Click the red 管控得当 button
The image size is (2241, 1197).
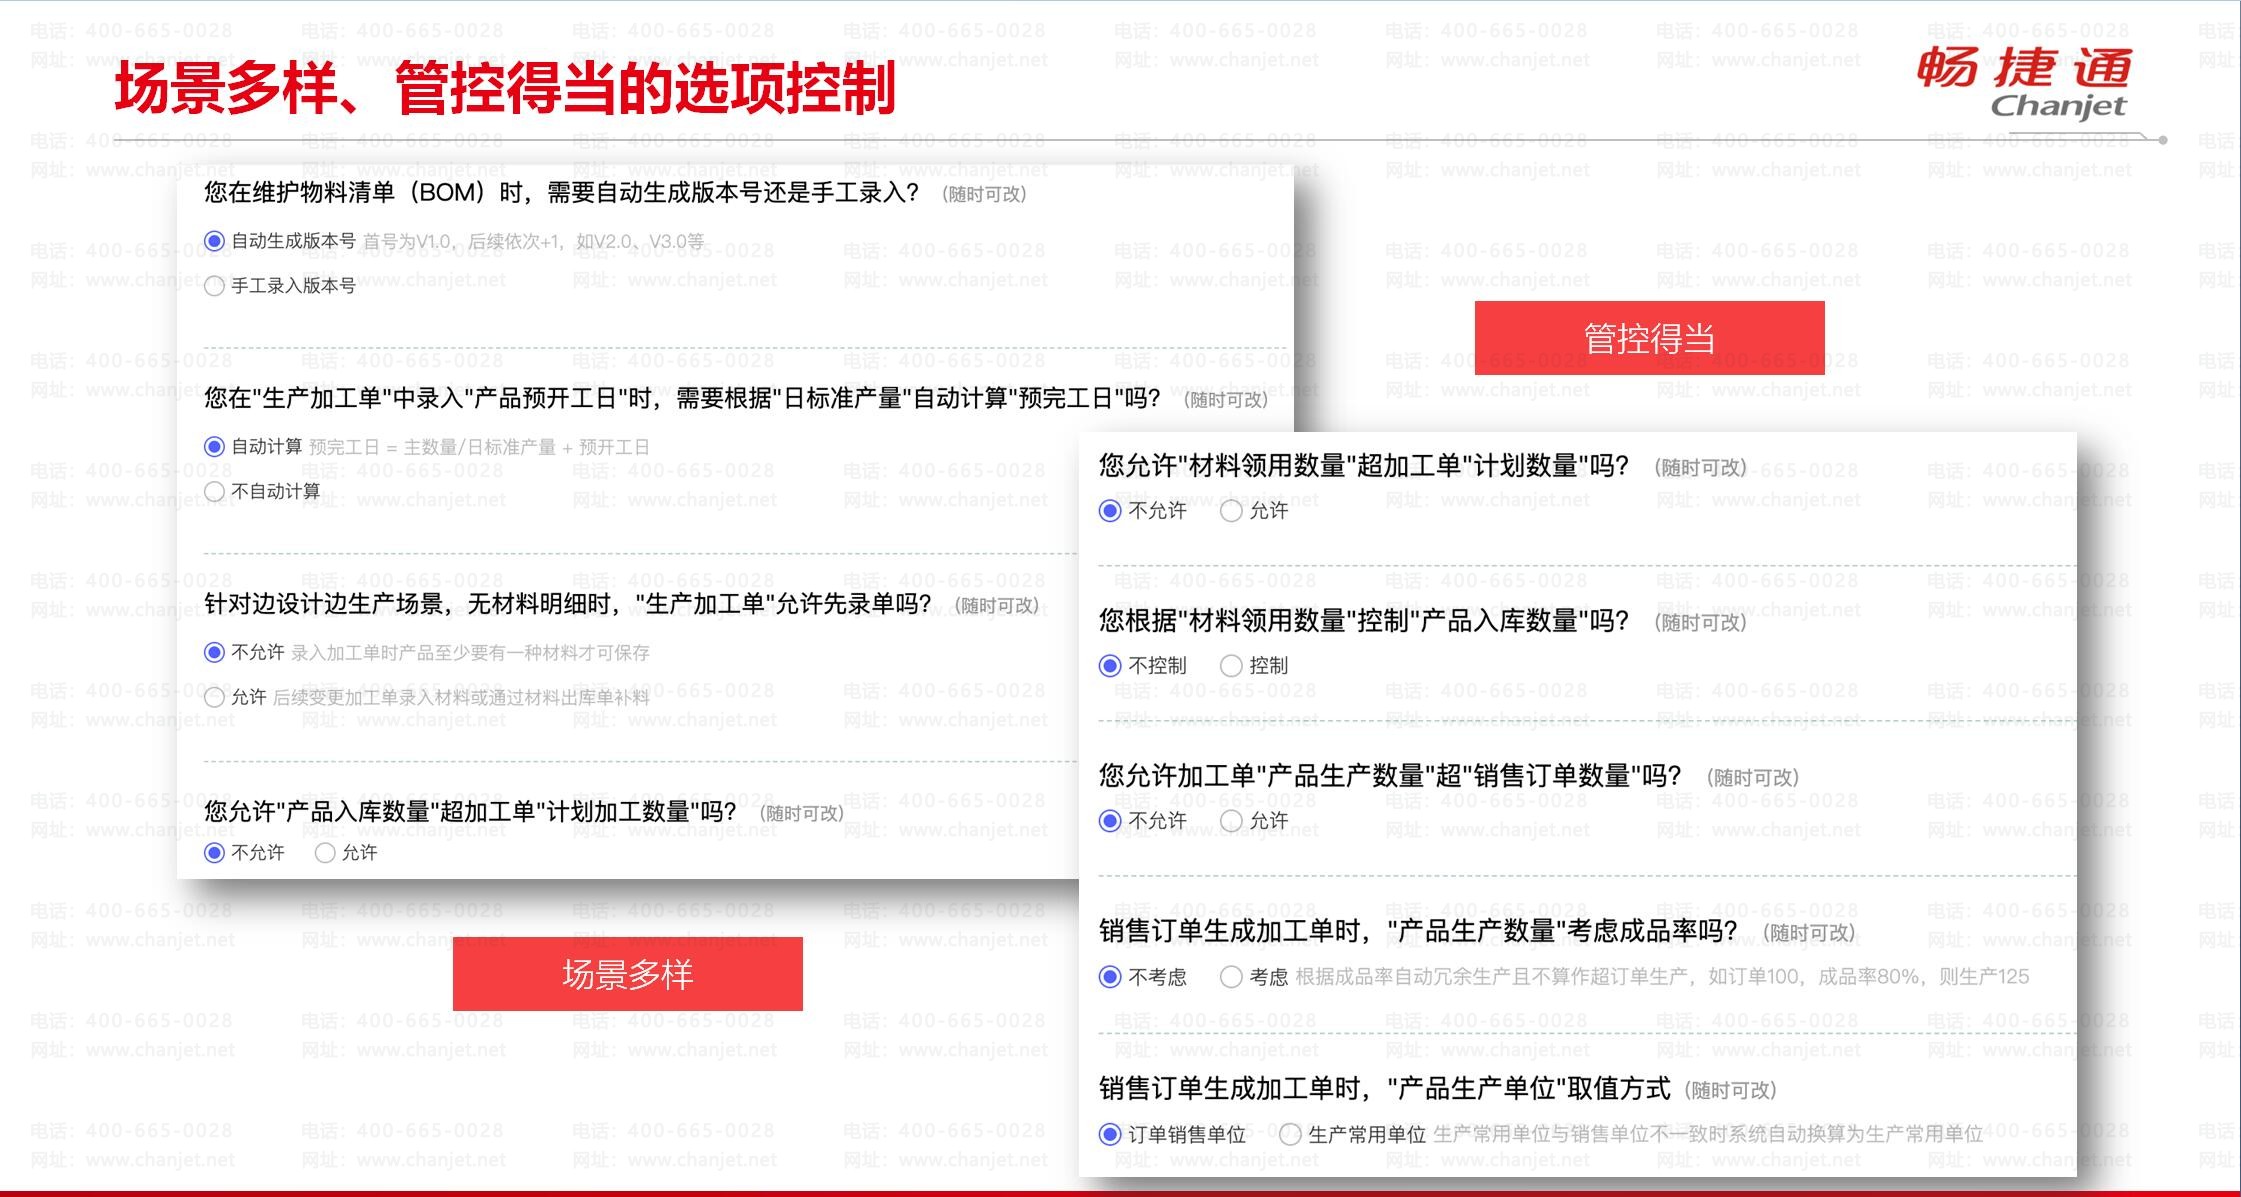[1650, 338]
